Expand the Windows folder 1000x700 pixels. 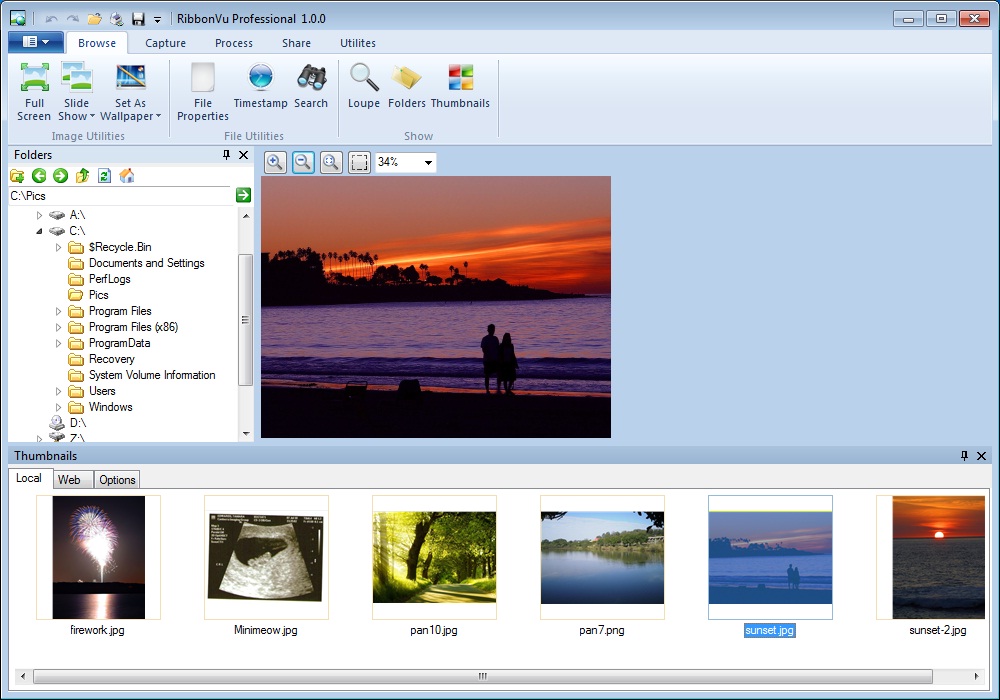(59, 407)
